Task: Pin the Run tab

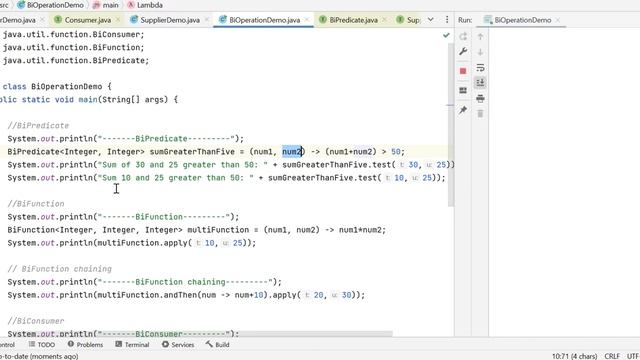Action: 463,110
